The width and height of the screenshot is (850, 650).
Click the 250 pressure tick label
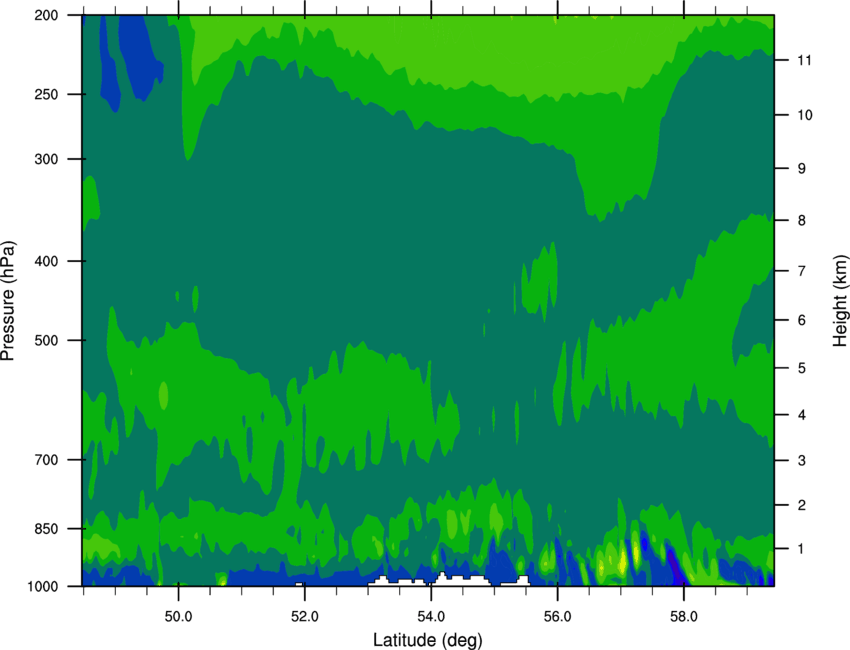click(47, 94)
